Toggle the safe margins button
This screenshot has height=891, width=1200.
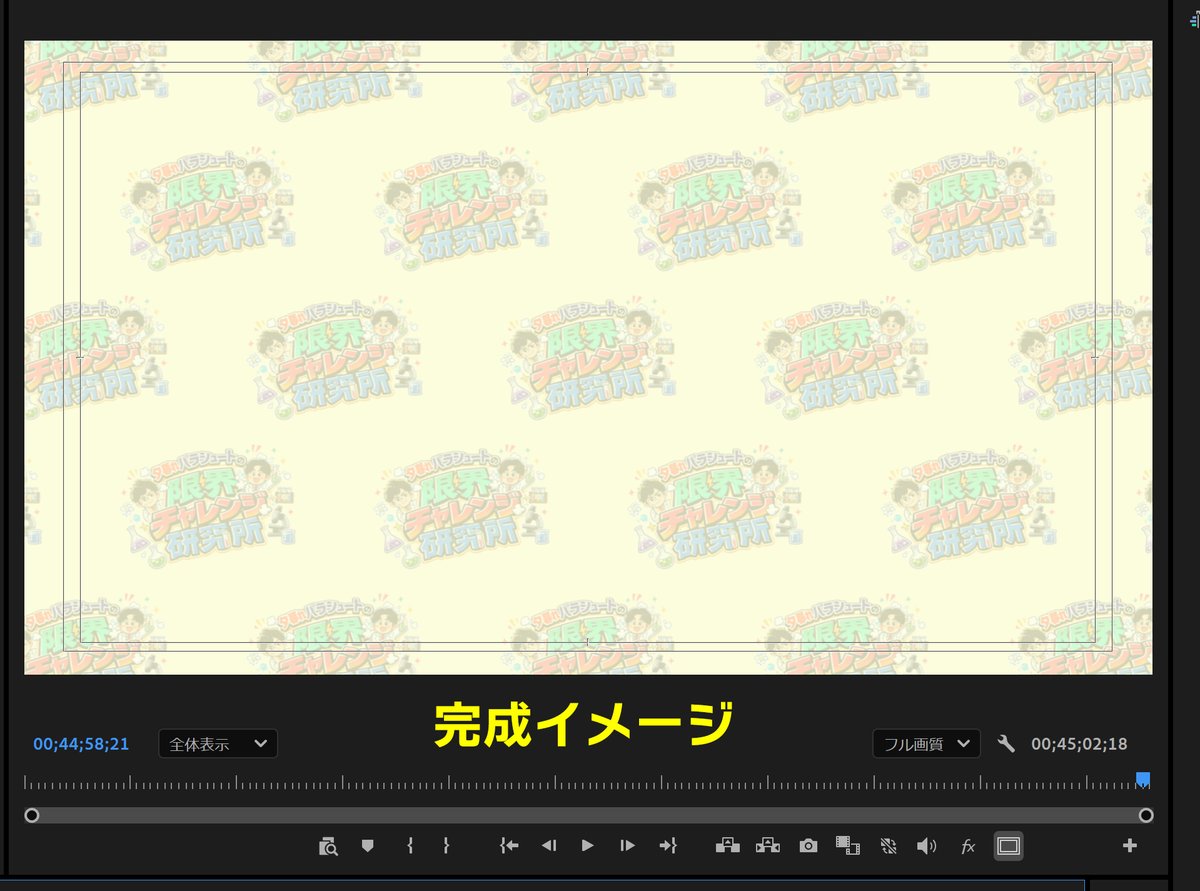click(x=1008, y=846)
